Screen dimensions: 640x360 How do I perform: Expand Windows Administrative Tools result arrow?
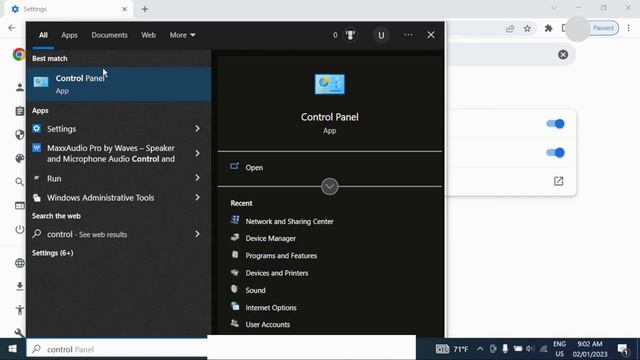pos(197,198)
